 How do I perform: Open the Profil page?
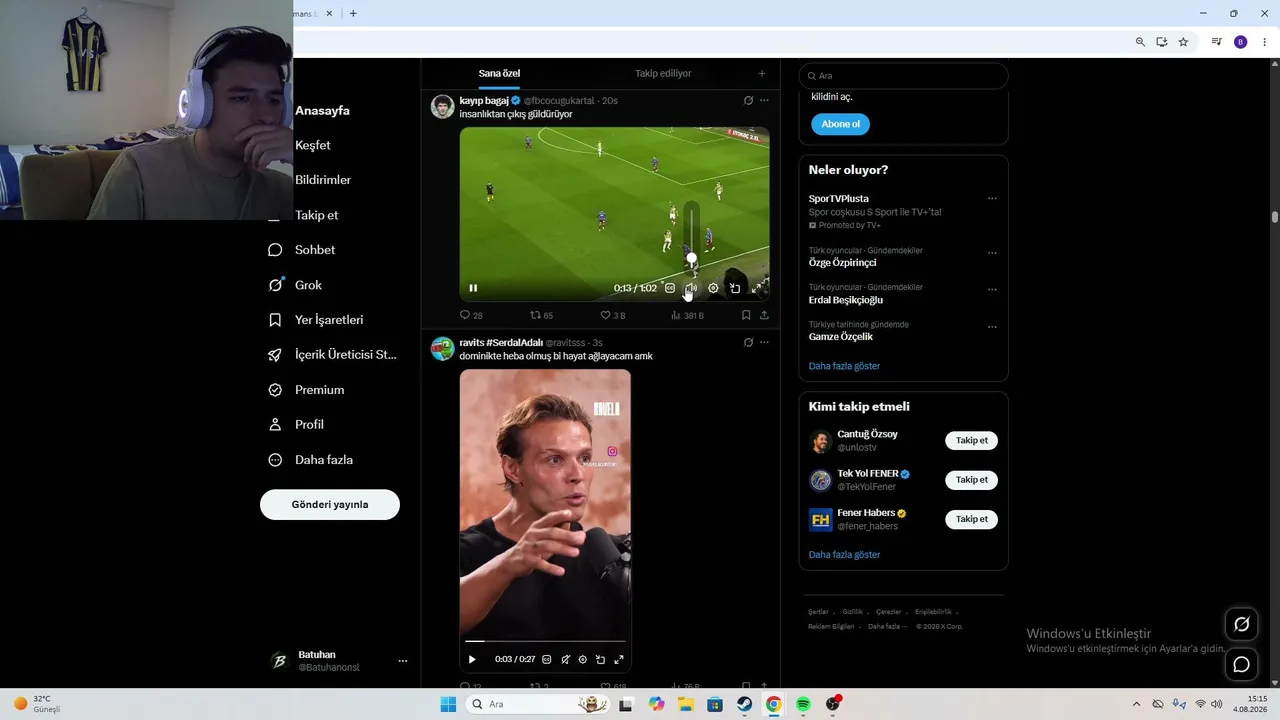(x=309, y=425)
